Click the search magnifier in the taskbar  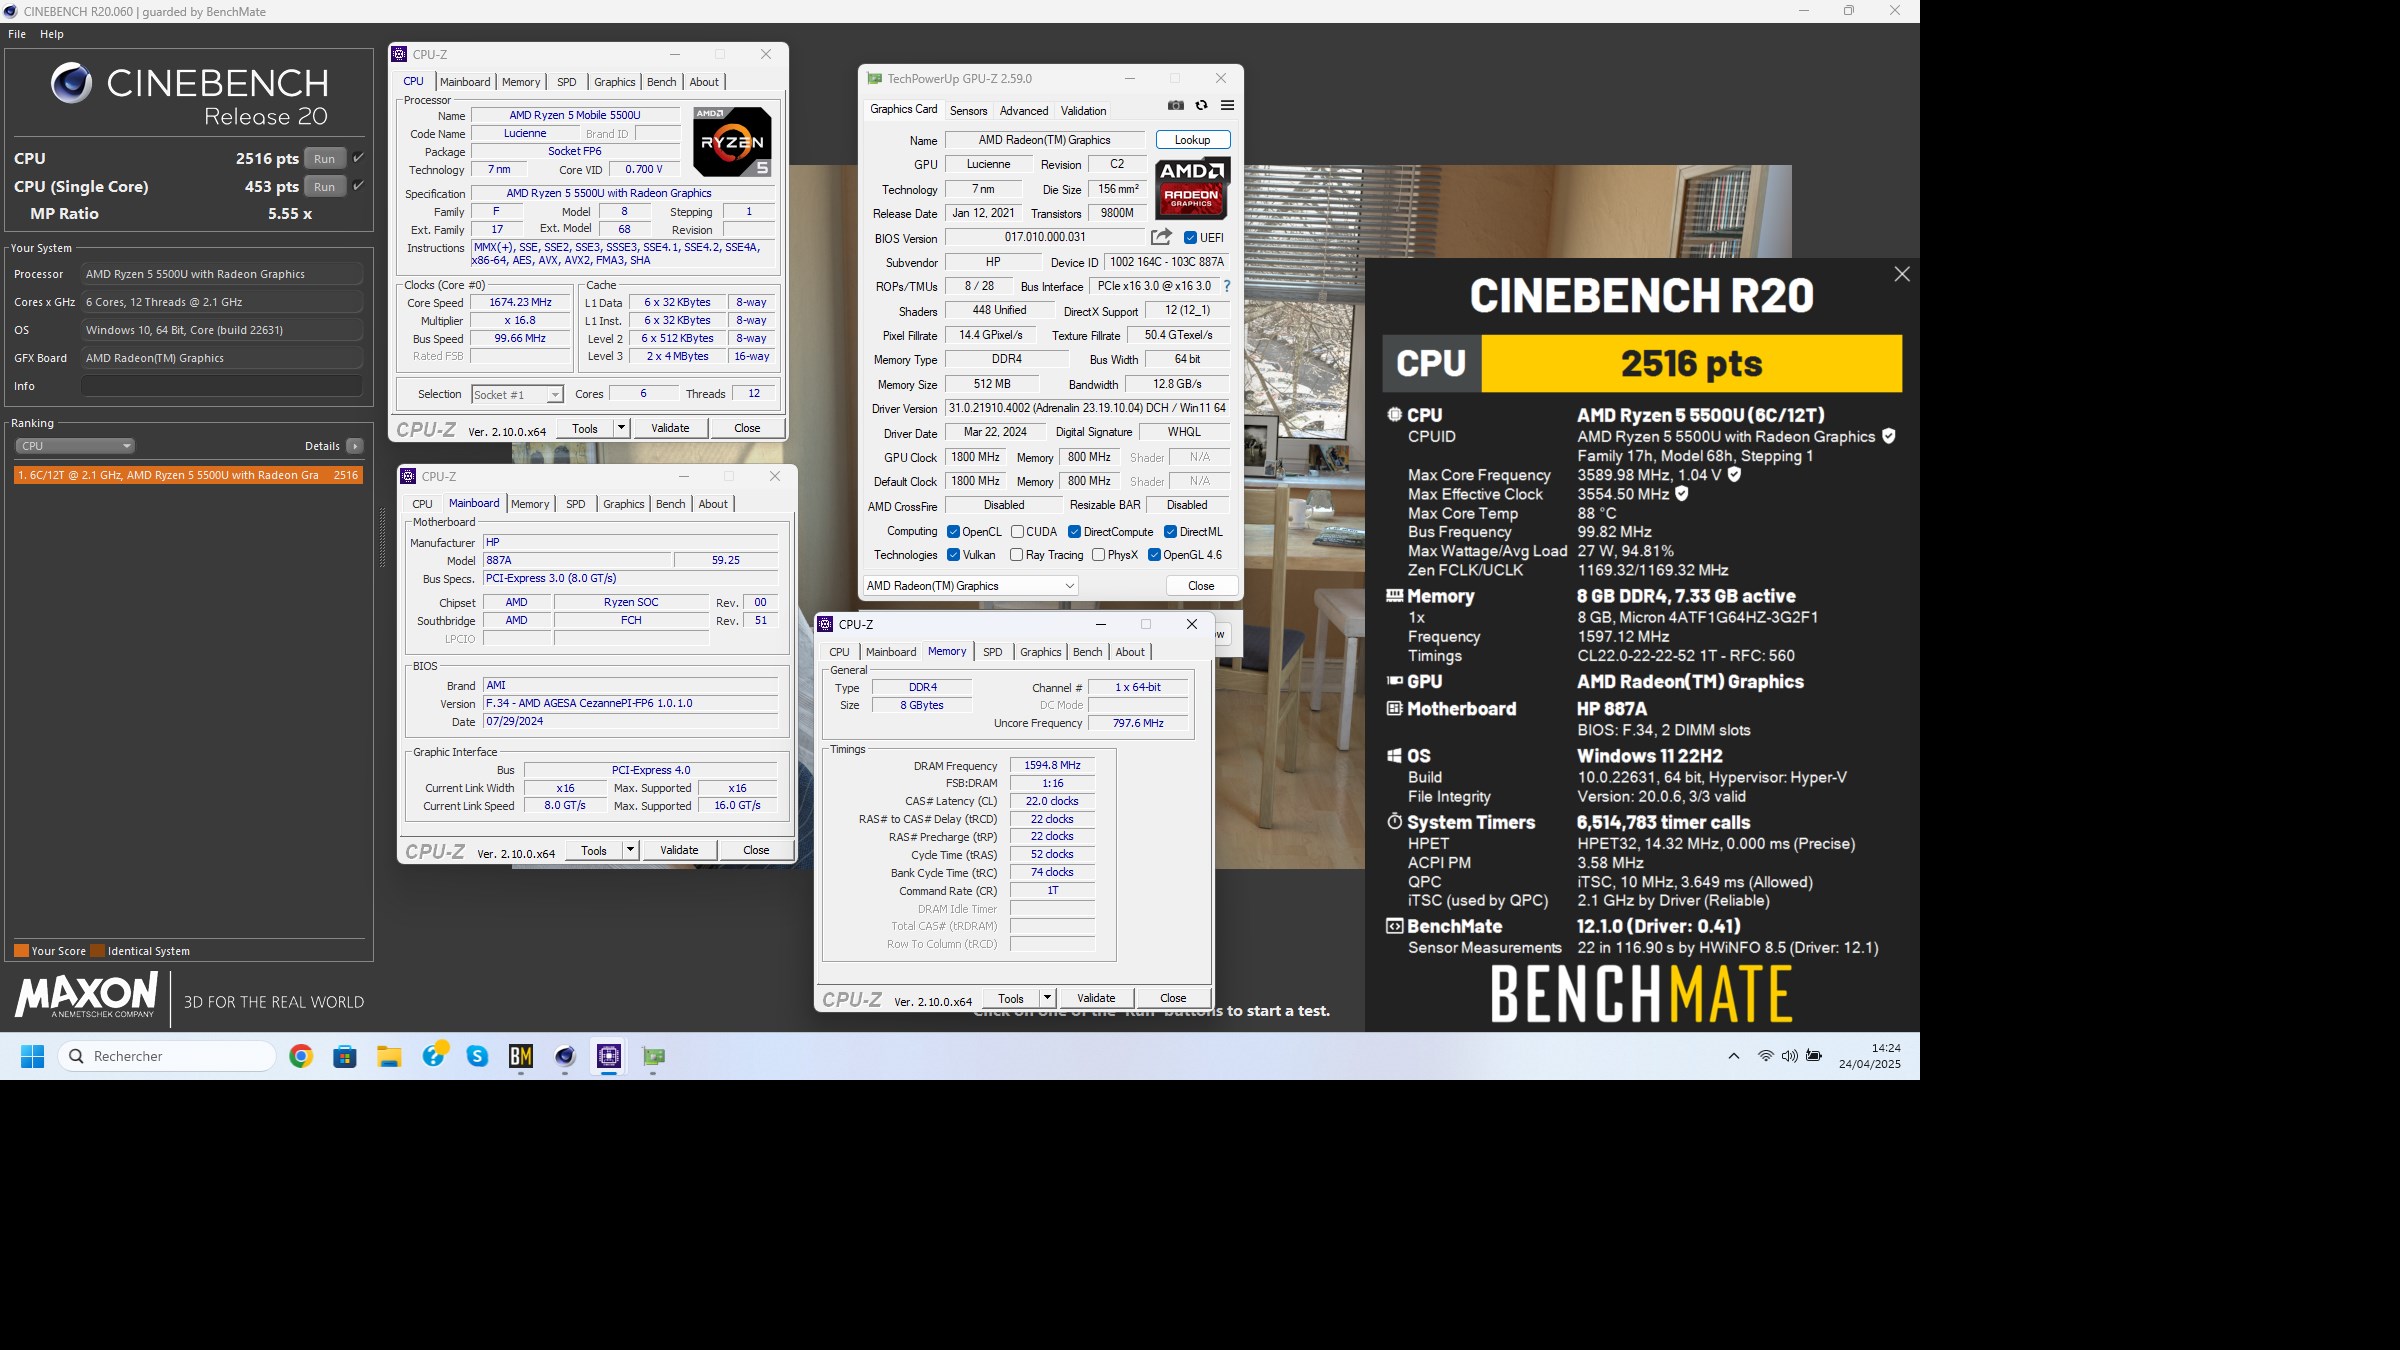click(76, 1056)
